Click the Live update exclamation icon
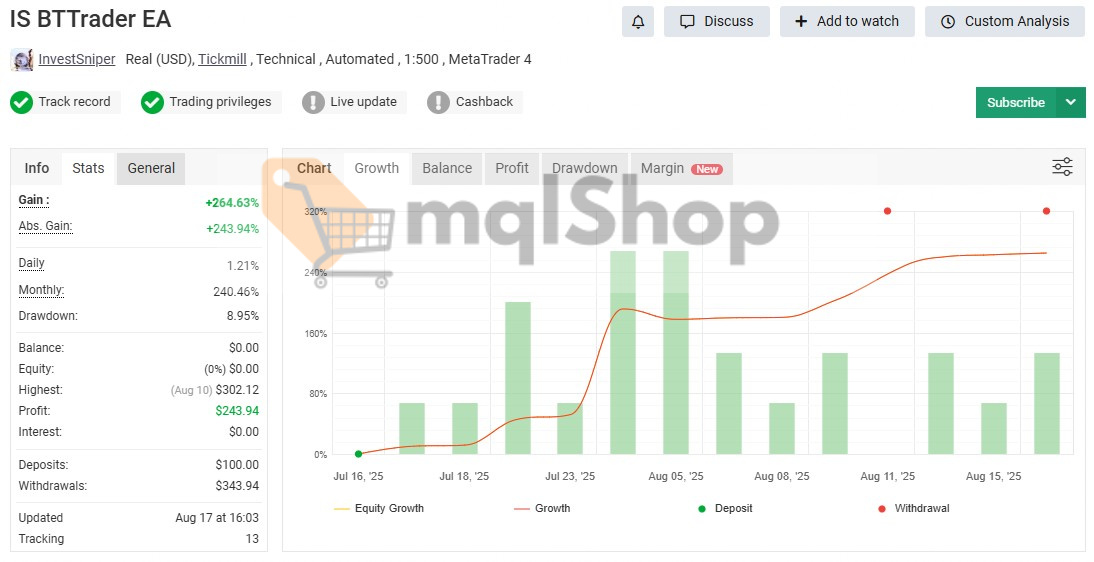 [x=313, y=103]
